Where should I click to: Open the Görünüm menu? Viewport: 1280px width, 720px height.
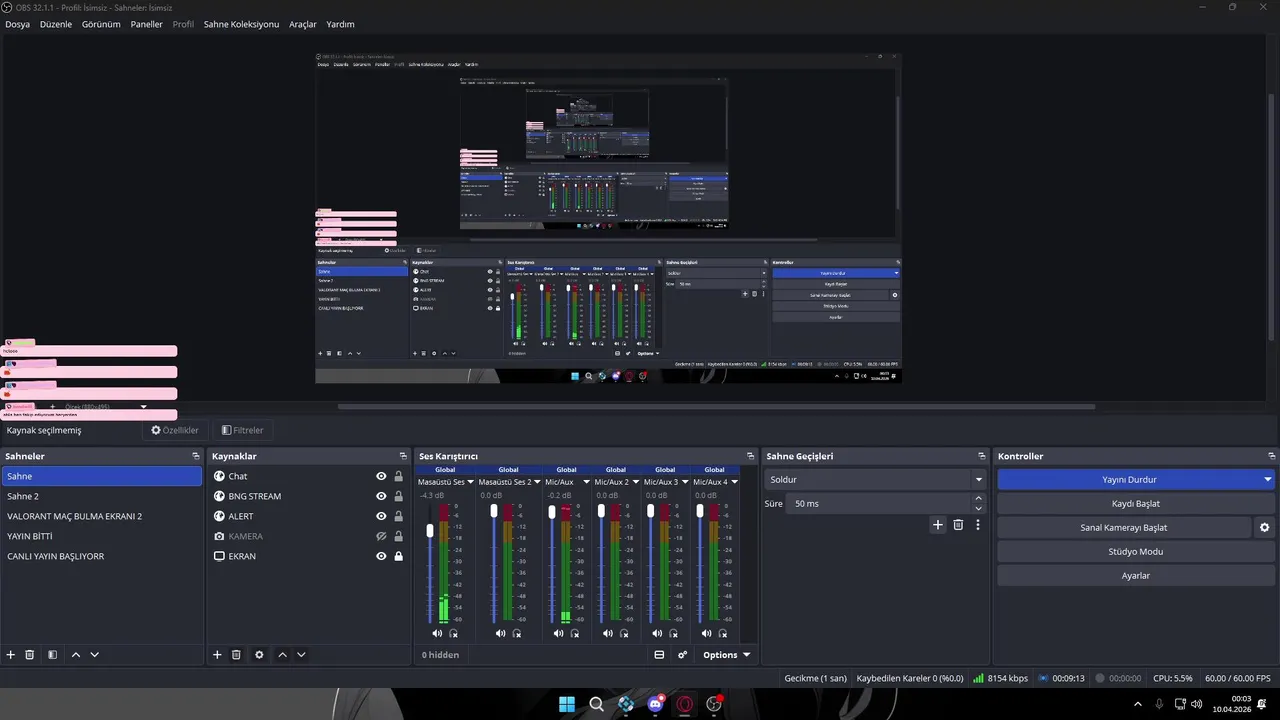101,24
